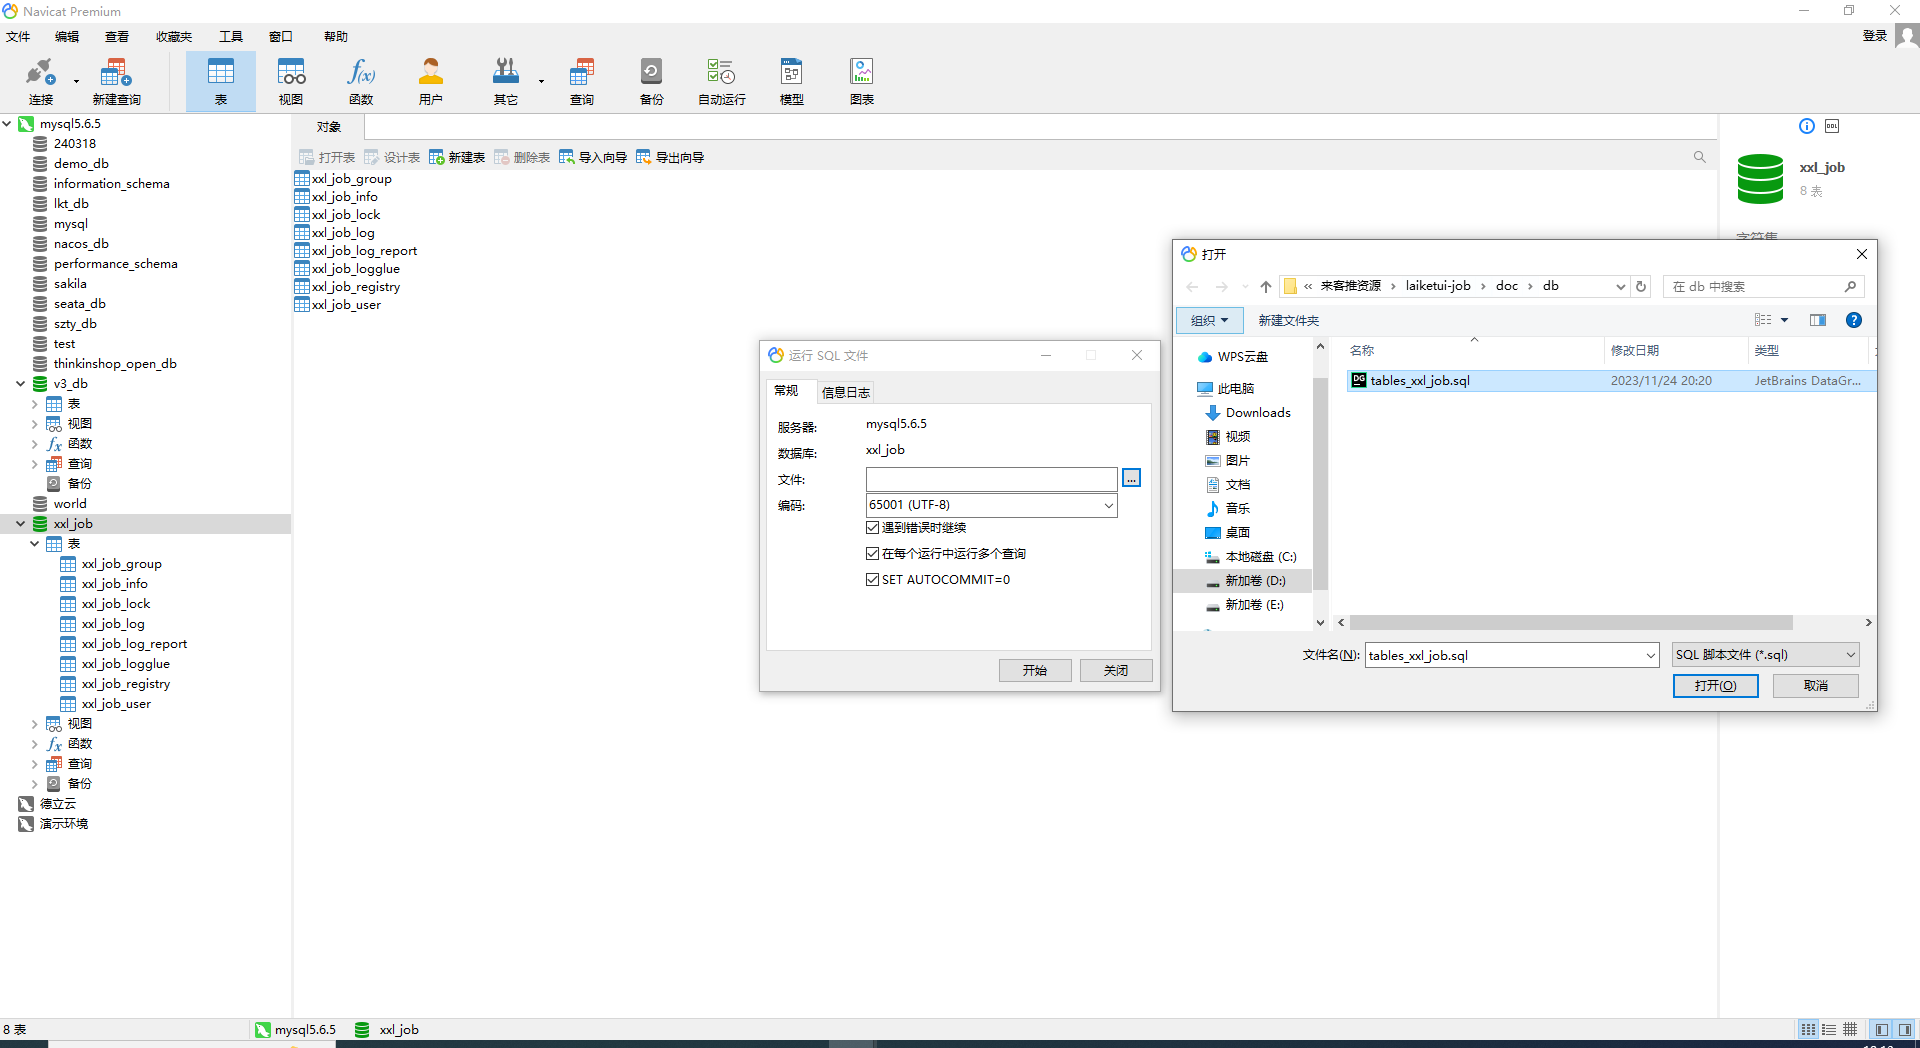
Task: Click the New Query toolbar icon
Action: [116, 81]
